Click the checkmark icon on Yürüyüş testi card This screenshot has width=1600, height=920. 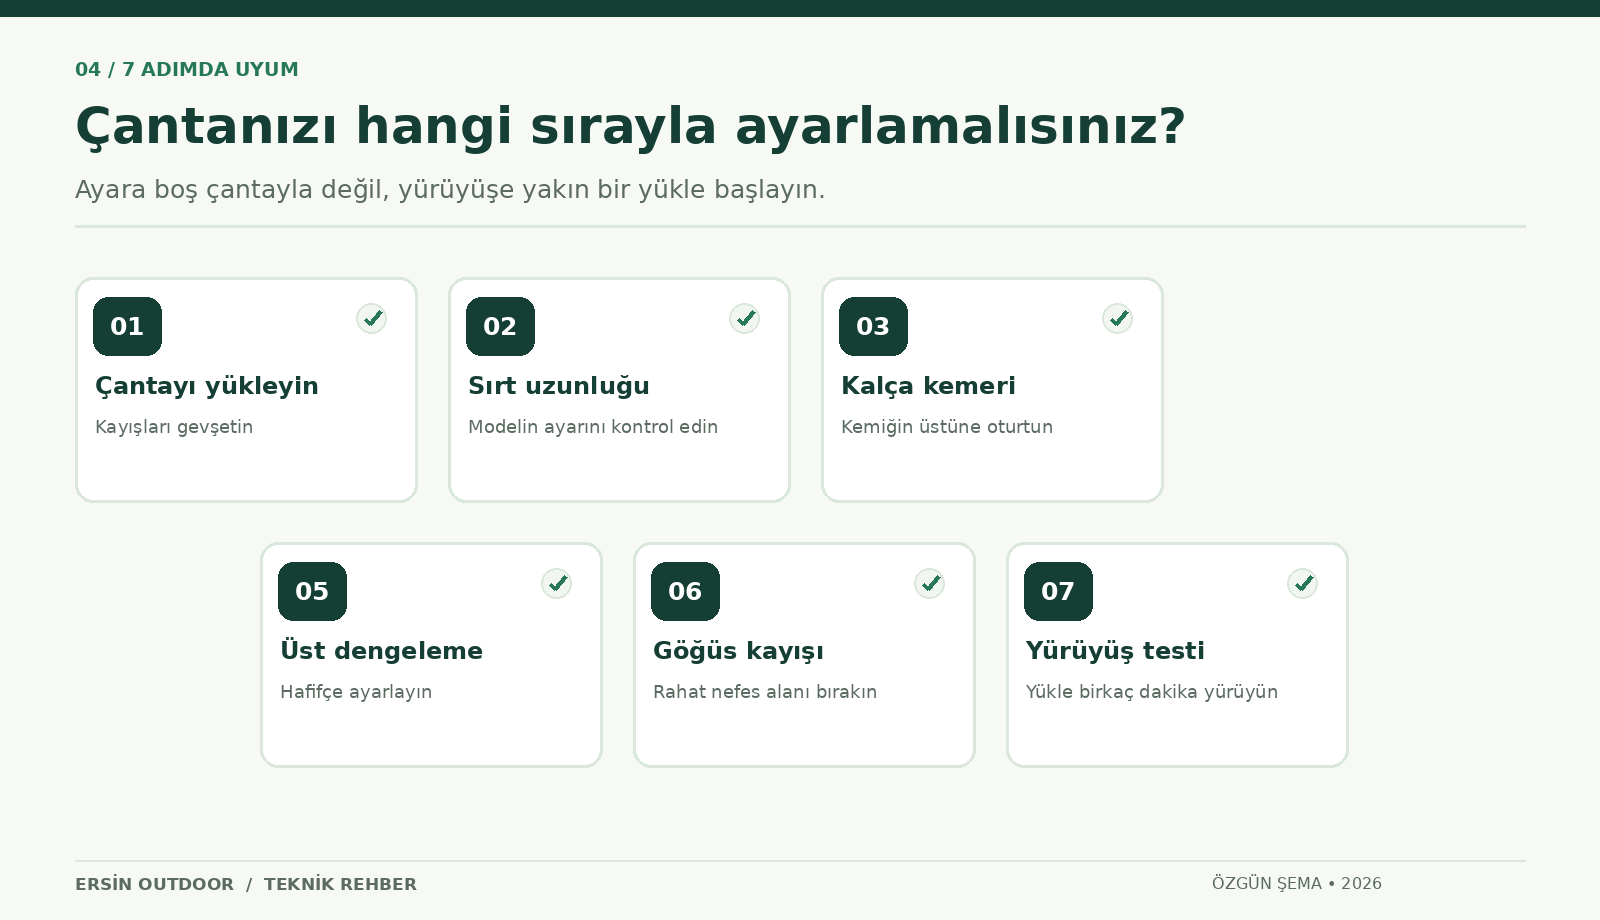click(1303, 584)
